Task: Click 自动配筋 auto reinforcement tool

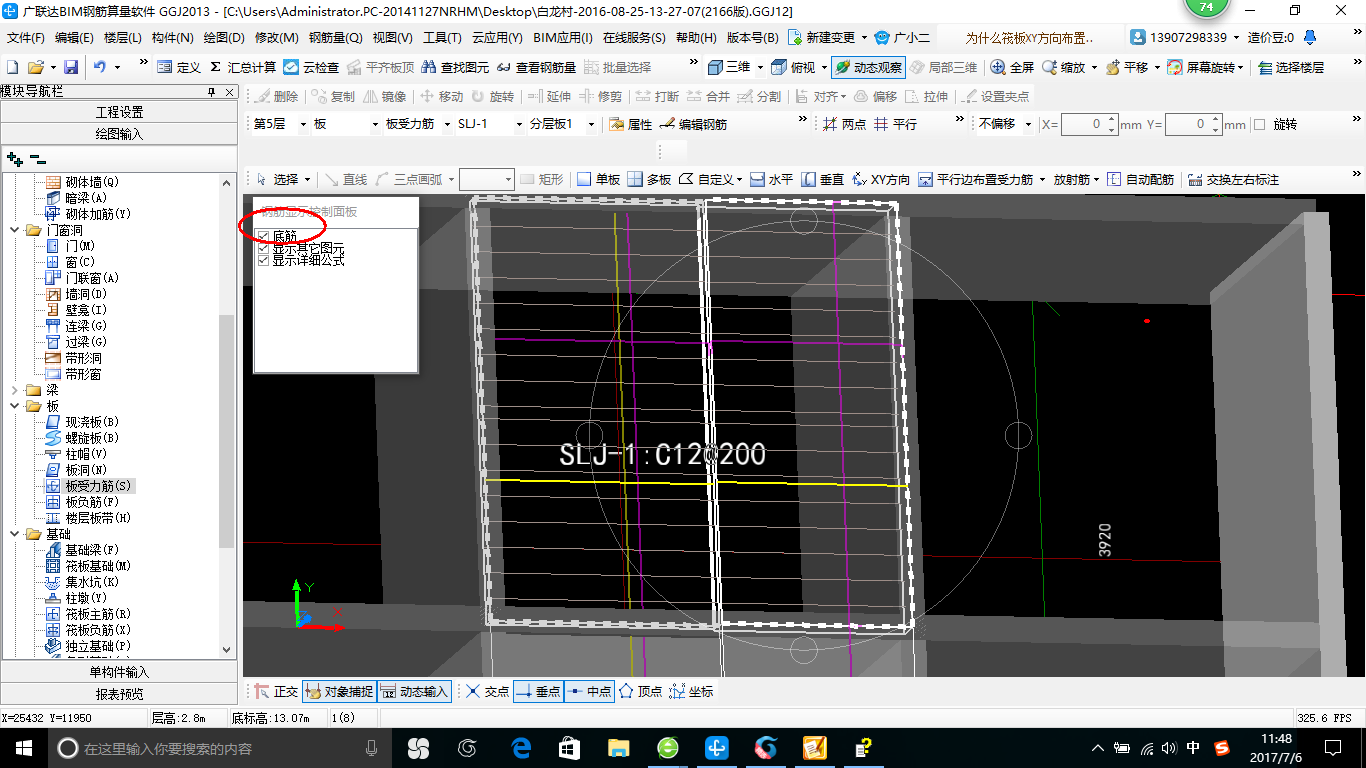Action: click(x=1141, y=180)
